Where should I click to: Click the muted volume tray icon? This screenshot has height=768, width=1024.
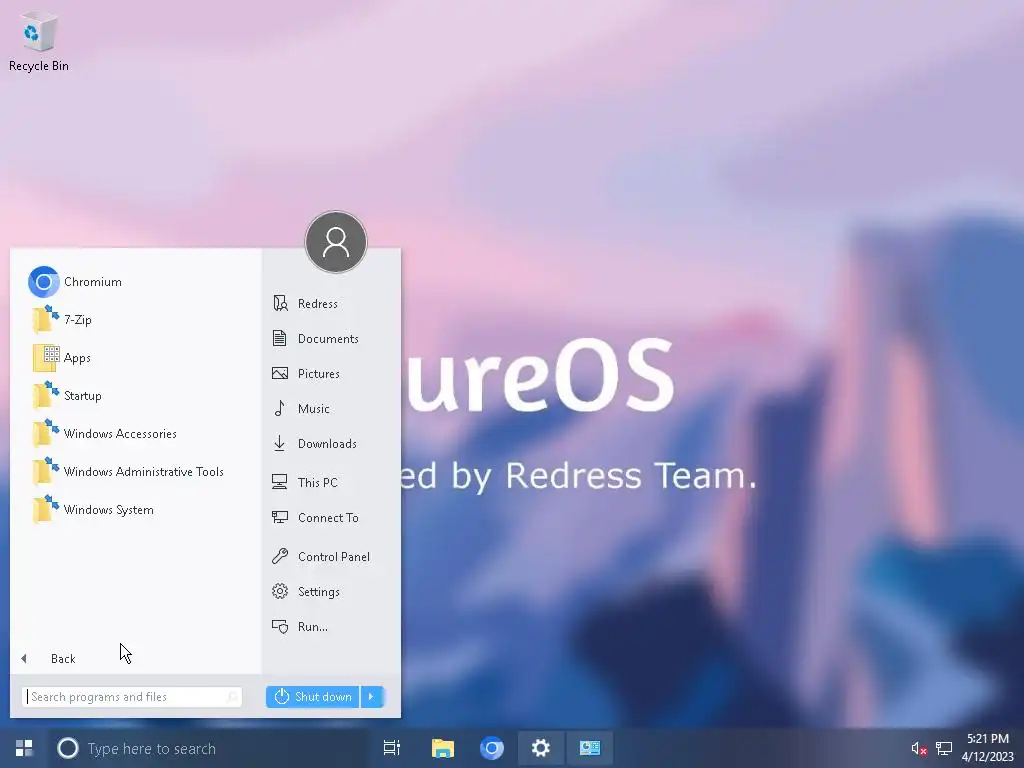coord(919,748)
